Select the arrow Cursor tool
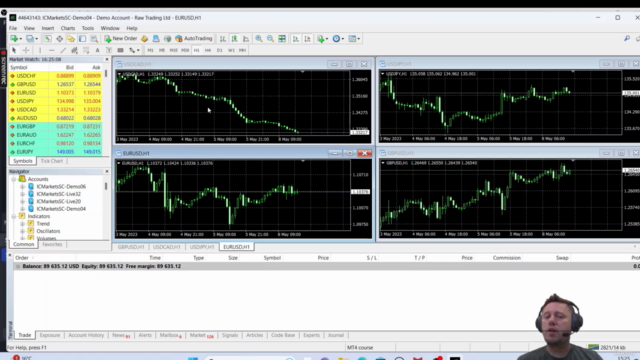The image size is (640, 360). coord(14,50)
